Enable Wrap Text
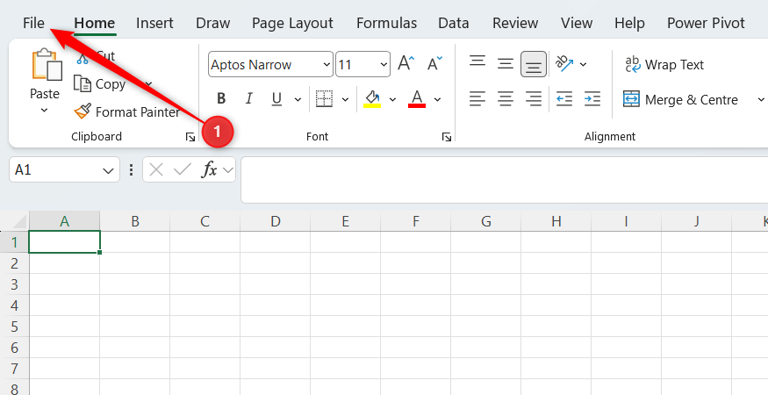The height and width of the screenshot is (395, 768). pyautogui.click(x=665, y=64)
